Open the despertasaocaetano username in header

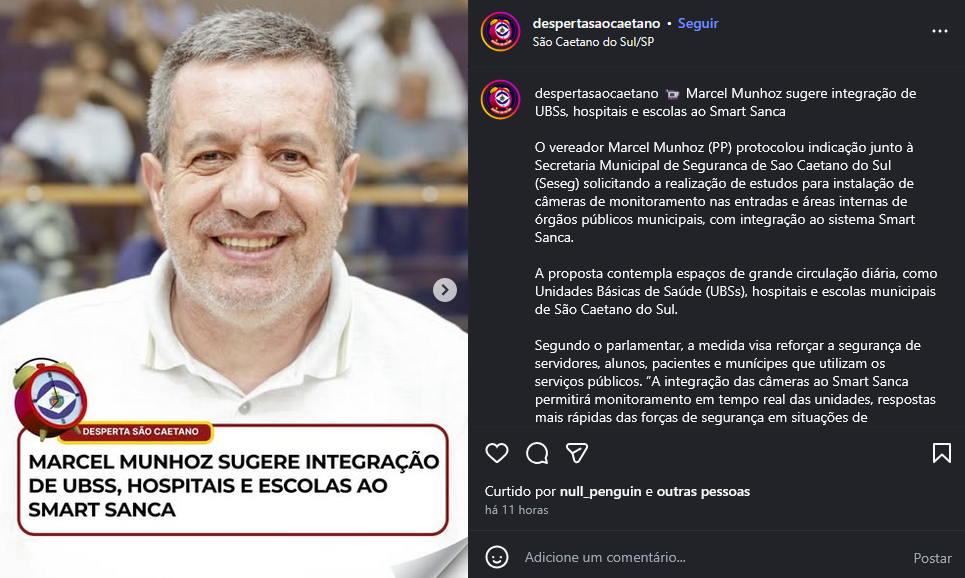click(x=596, y=23)
